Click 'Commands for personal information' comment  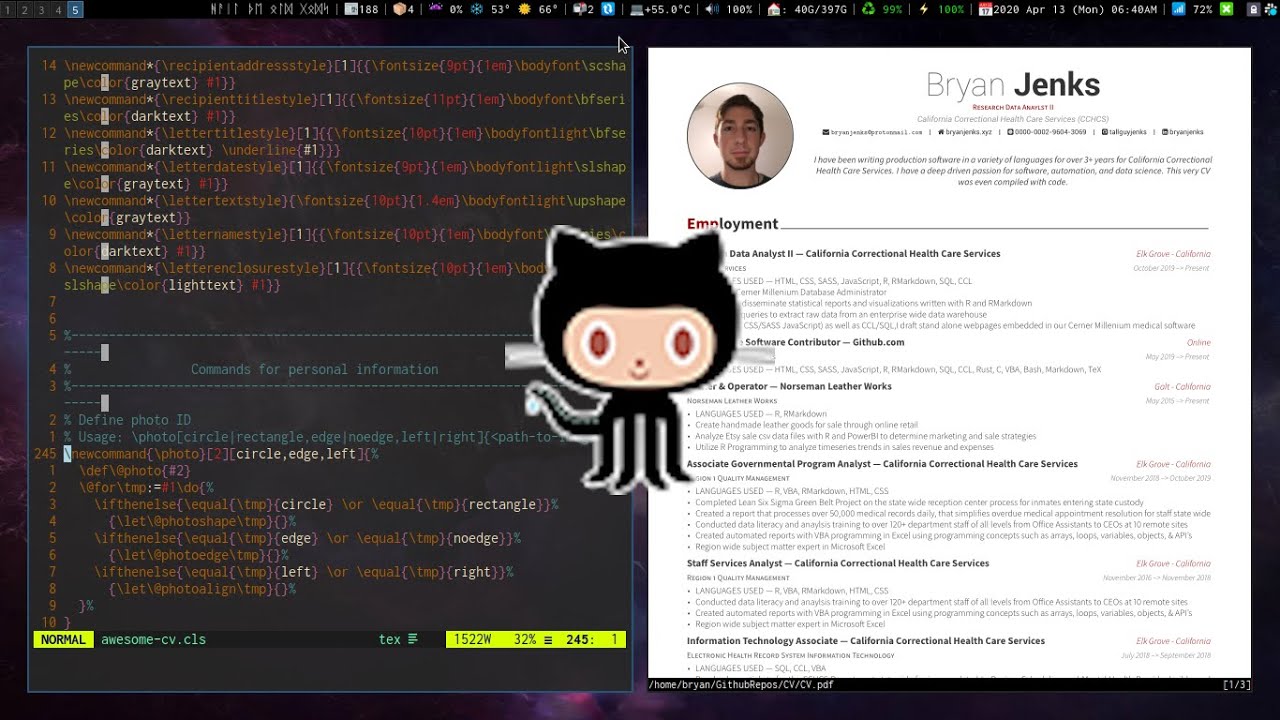coord(314,369)
